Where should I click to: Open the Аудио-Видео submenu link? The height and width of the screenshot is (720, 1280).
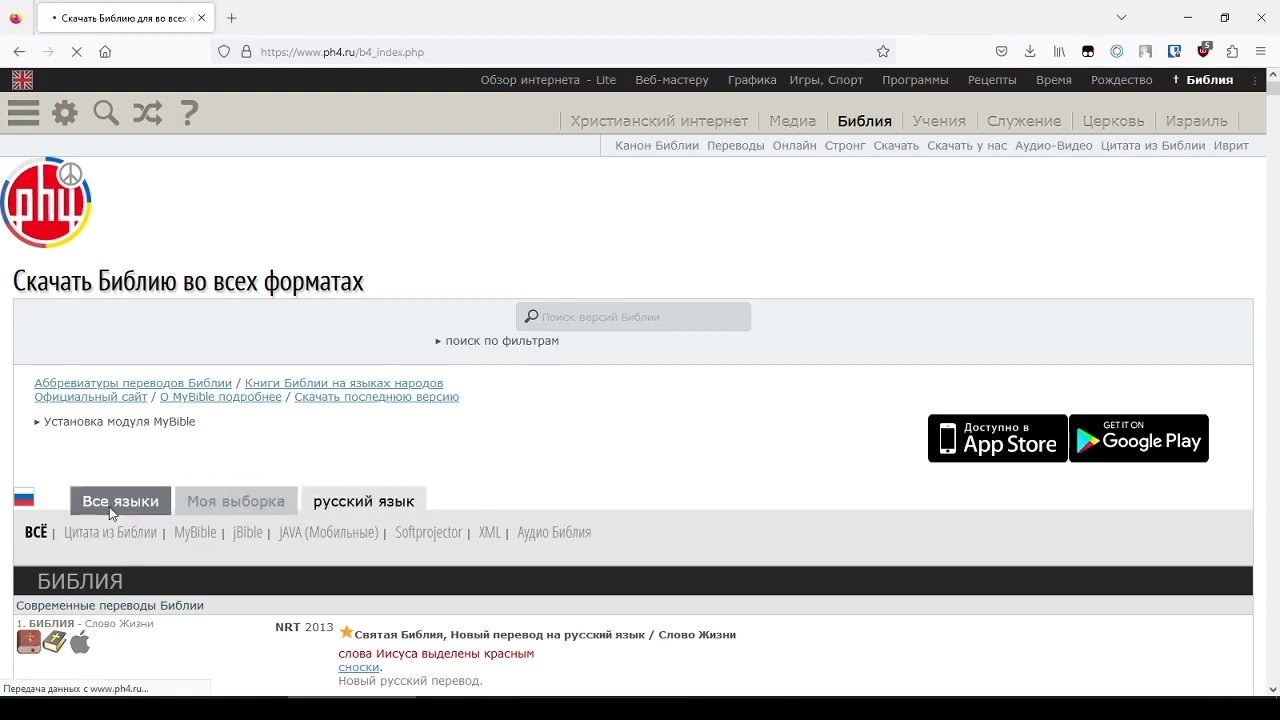pos(1054,146)
